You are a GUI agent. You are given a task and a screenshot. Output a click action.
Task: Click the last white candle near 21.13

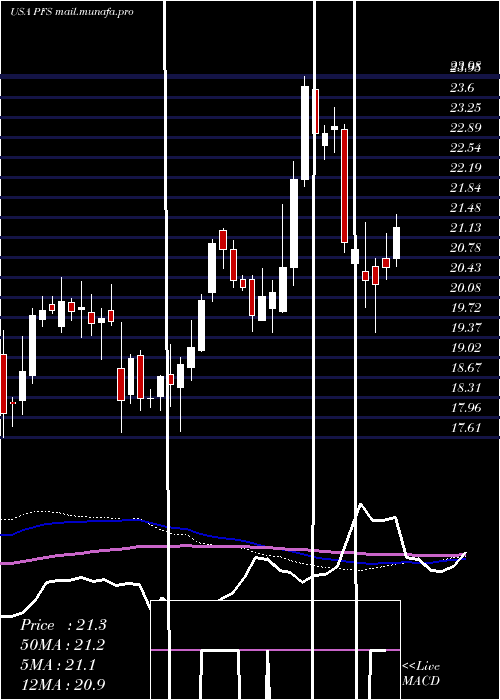(x=396, y=243)
